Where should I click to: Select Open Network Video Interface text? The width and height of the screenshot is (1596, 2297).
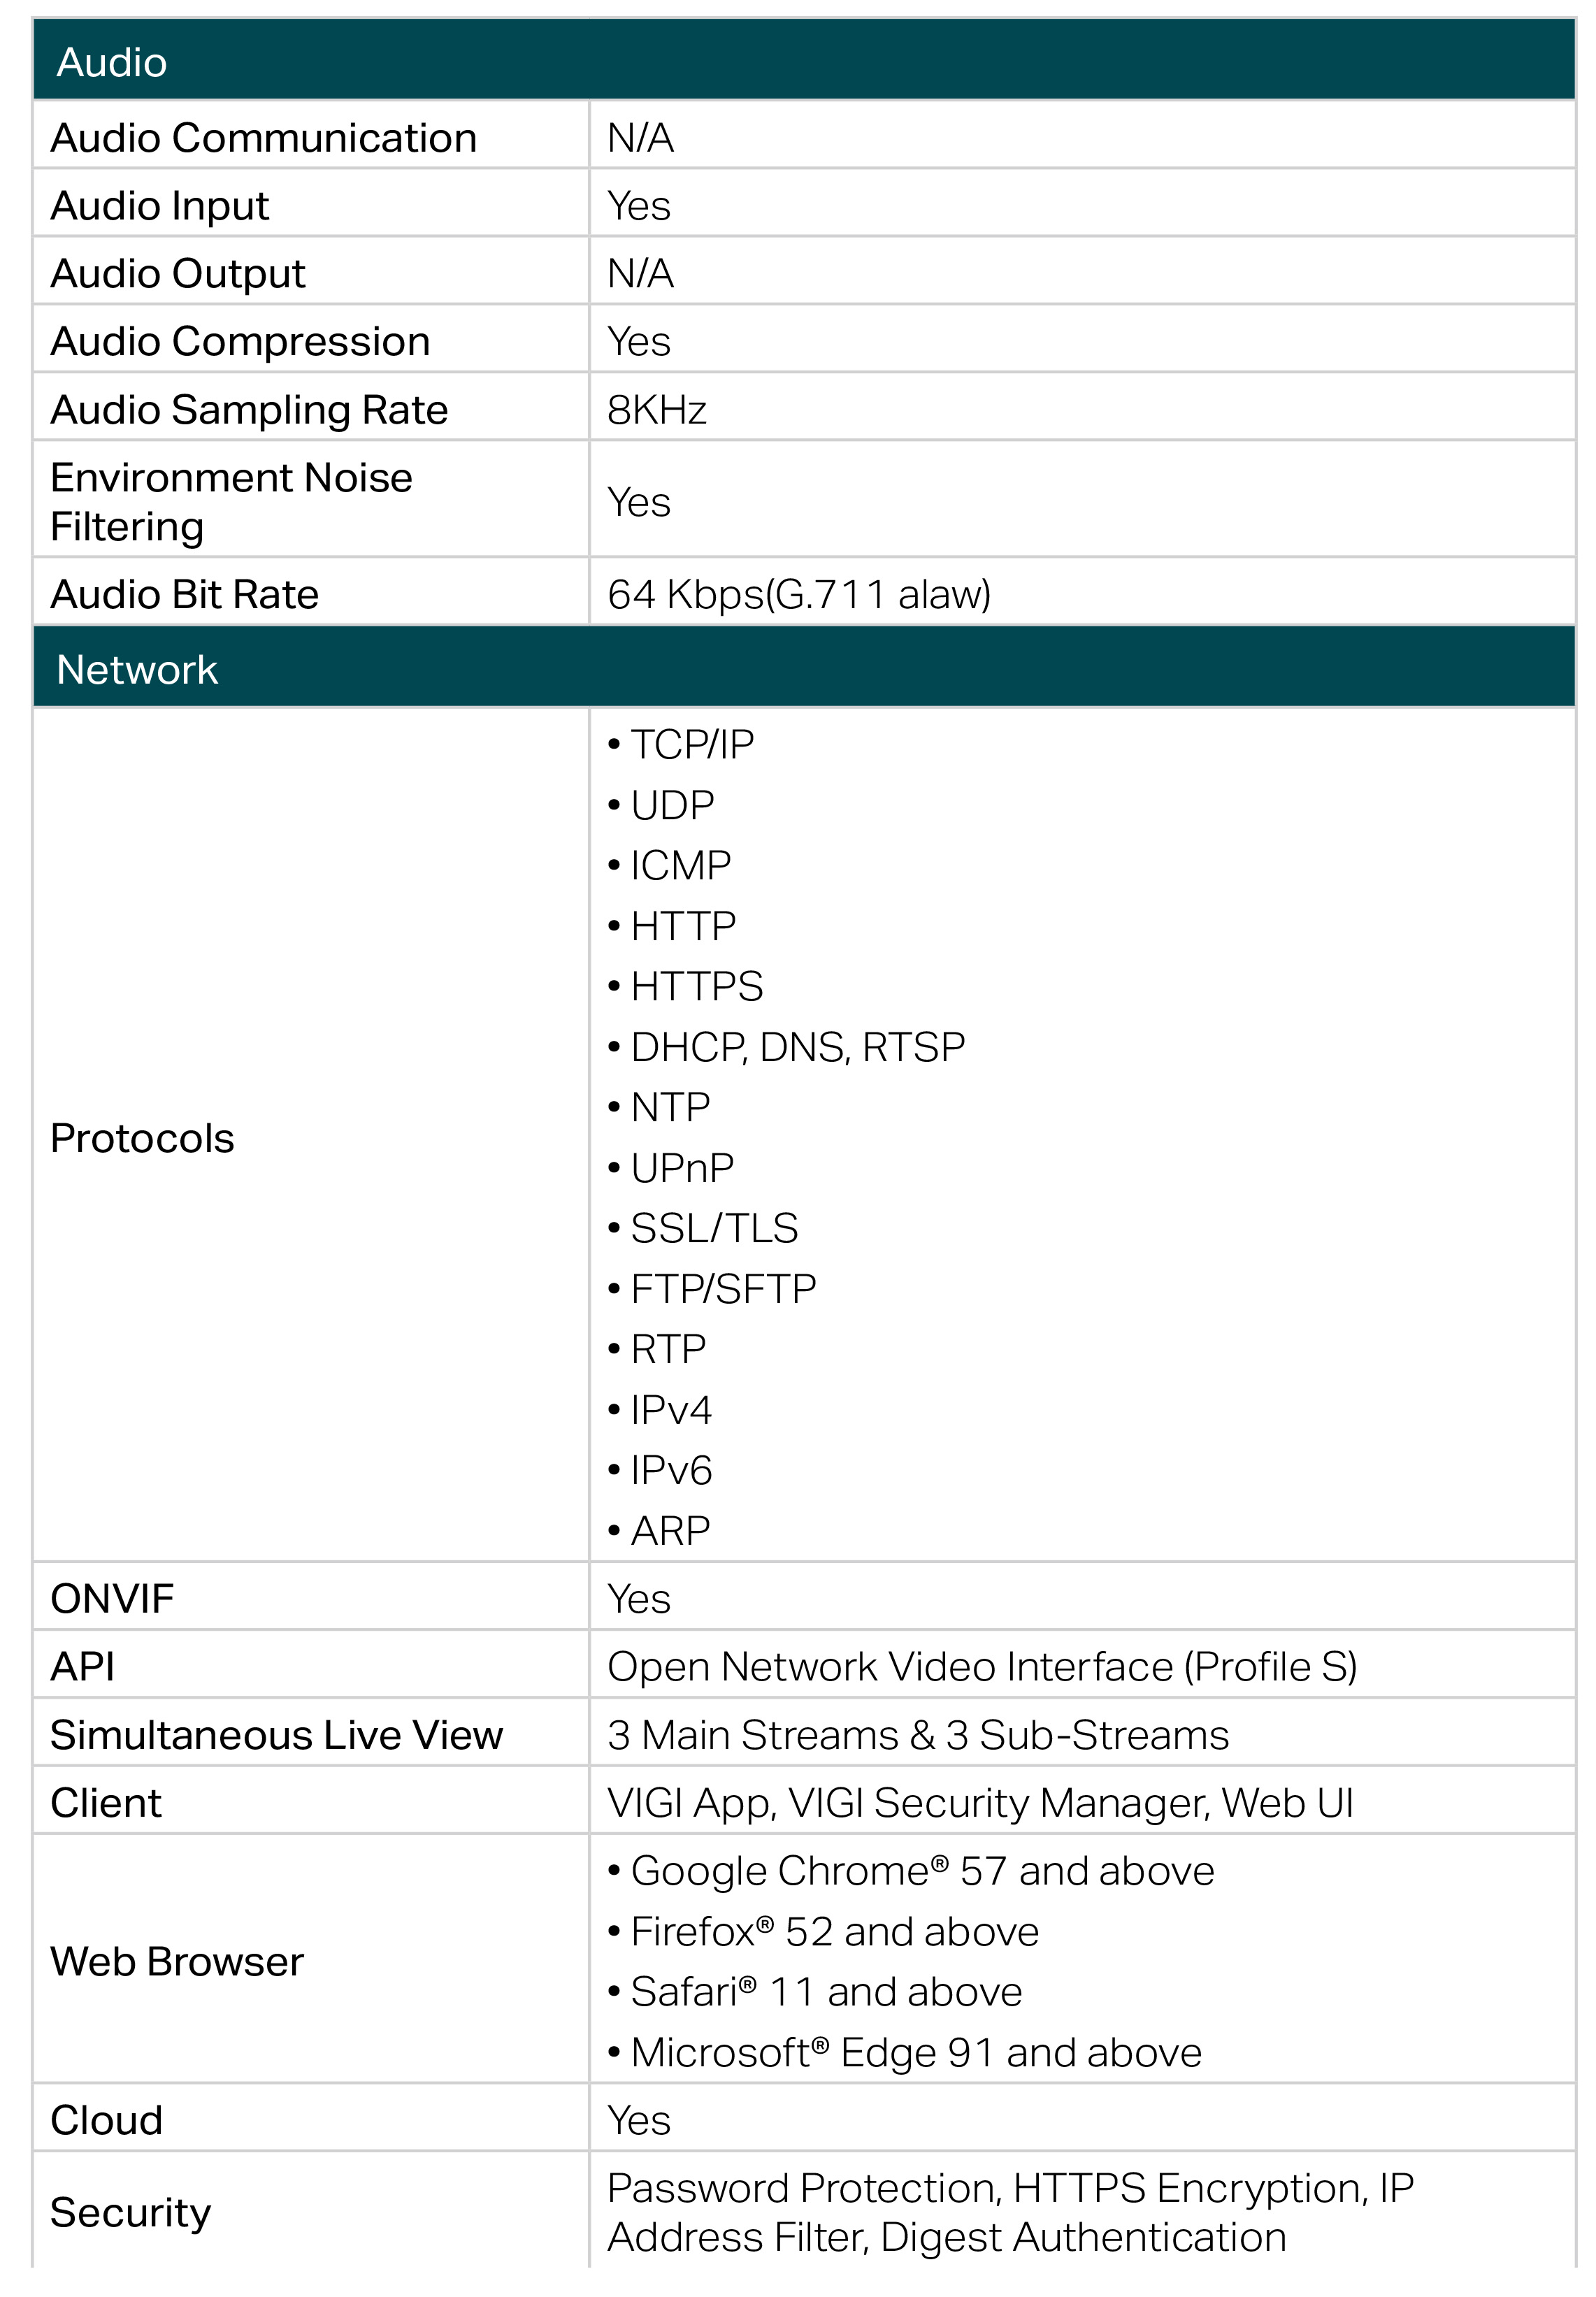click(x=890, y=1667)
